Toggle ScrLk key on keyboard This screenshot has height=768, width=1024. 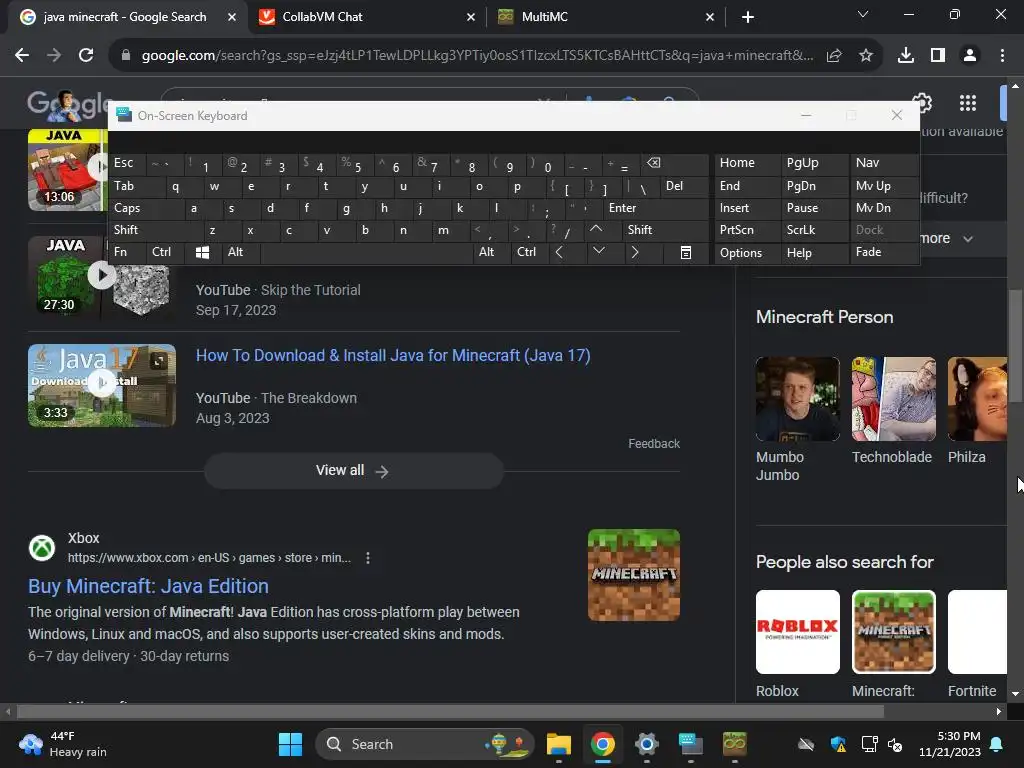814,230
